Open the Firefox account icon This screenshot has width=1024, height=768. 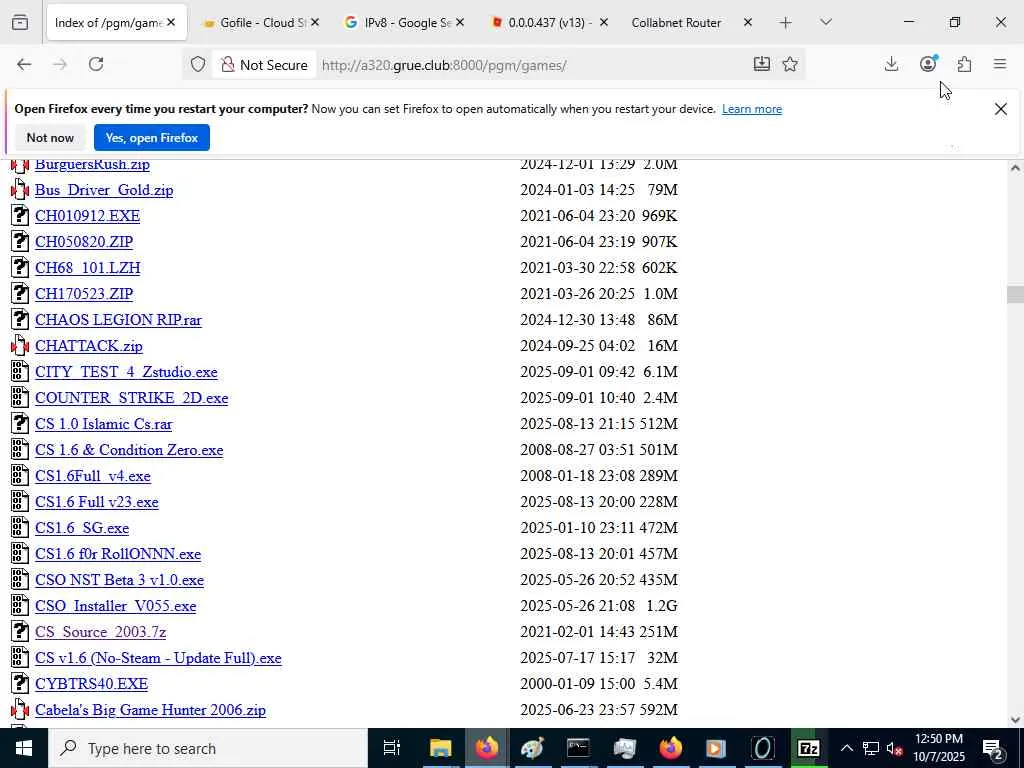[x=928, y=64]
